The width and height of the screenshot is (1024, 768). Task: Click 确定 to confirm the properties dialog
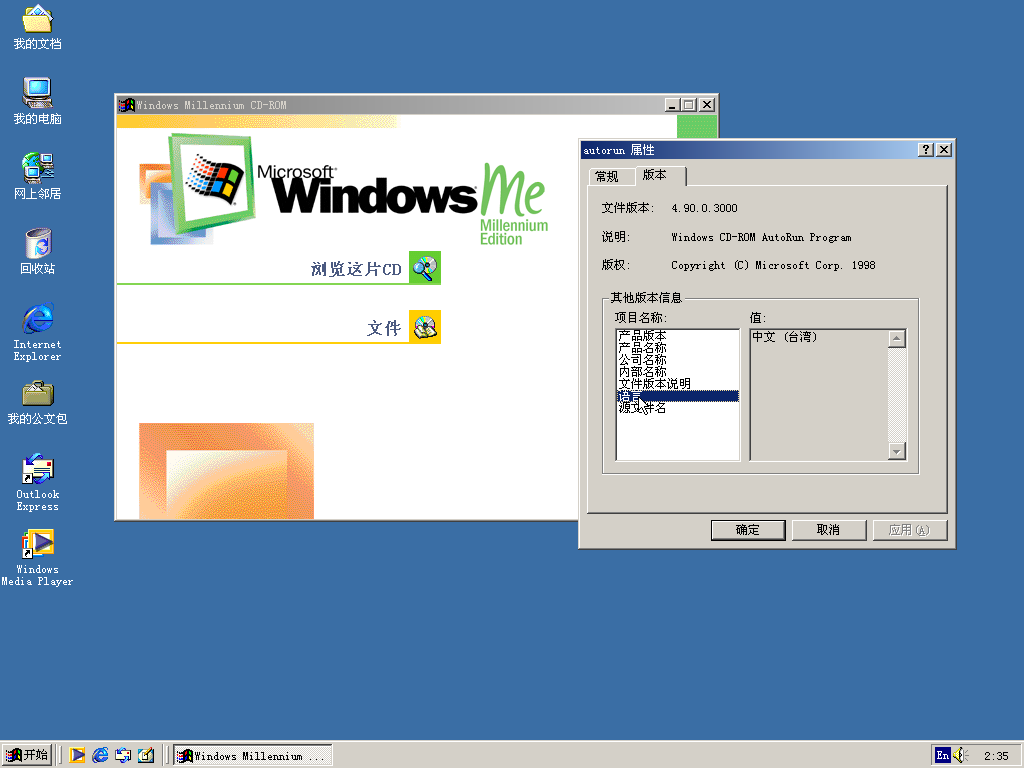(x=748, y=530)
